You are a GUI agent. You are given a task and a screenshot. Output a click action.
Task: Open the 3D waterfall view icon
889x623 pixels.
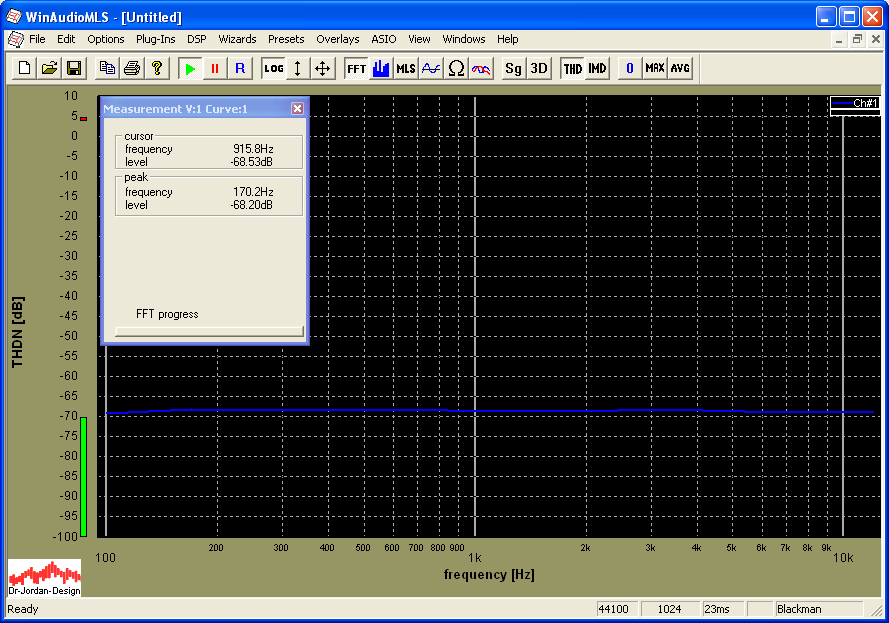coord(538,68)
